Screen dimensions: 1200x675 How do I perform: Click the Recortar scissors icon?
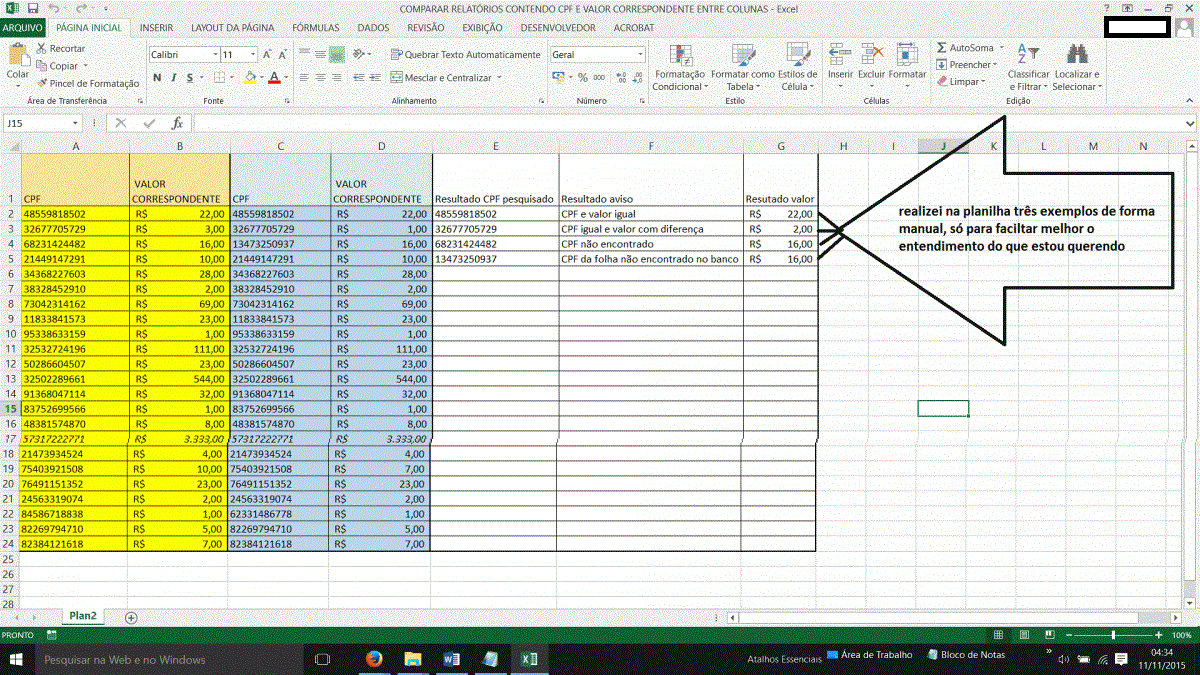(41, 48)
